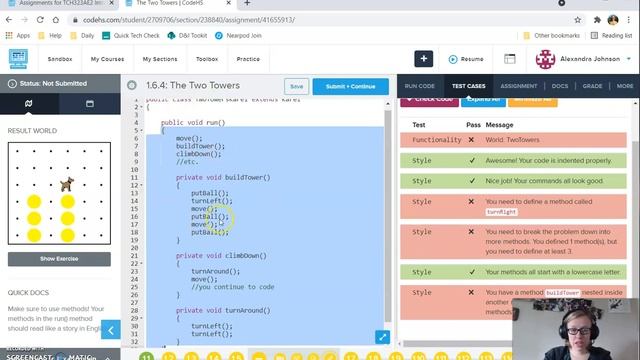Click the buildTower(); call on line 7
This screenshot has height=360, width=640.
tap(200, 146)
